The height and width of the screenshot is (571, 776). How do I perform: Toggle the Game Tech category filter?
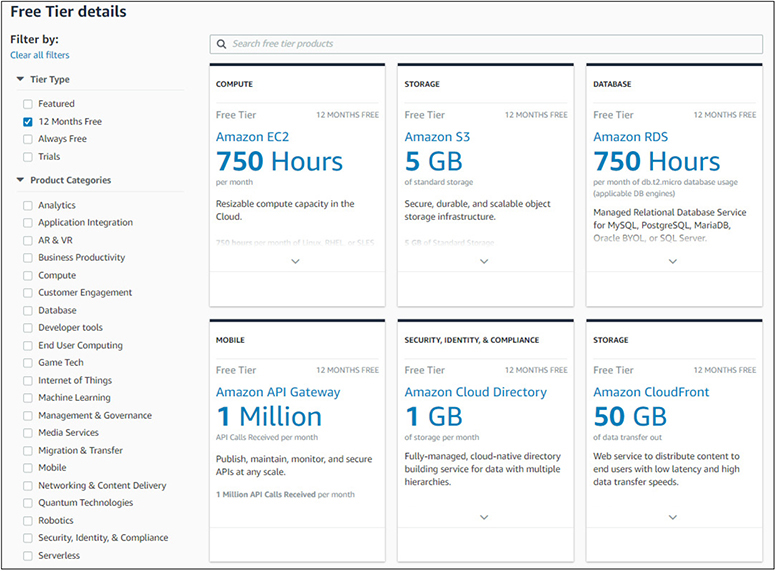pyautogui.click(x=28, y=363)
